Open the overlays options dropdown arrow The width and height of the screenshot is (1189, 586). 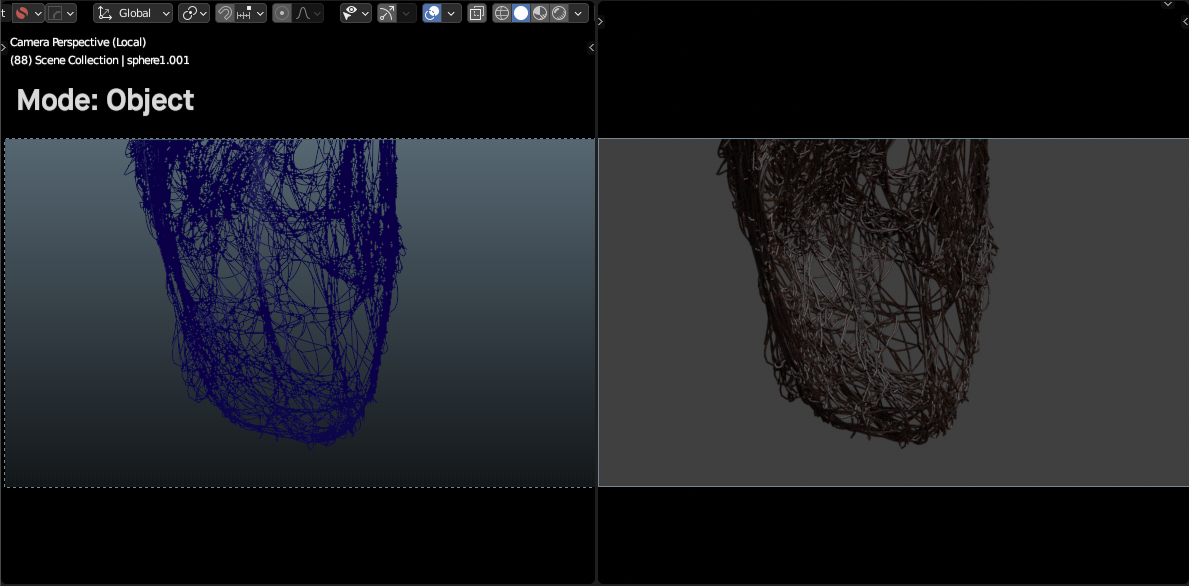point(452,13)
